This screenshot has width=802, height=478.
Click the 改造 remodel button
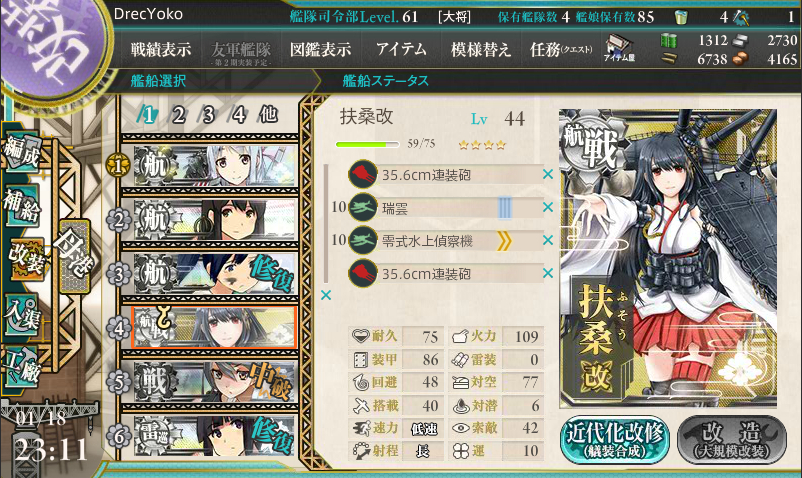click(x=731, y=440)
